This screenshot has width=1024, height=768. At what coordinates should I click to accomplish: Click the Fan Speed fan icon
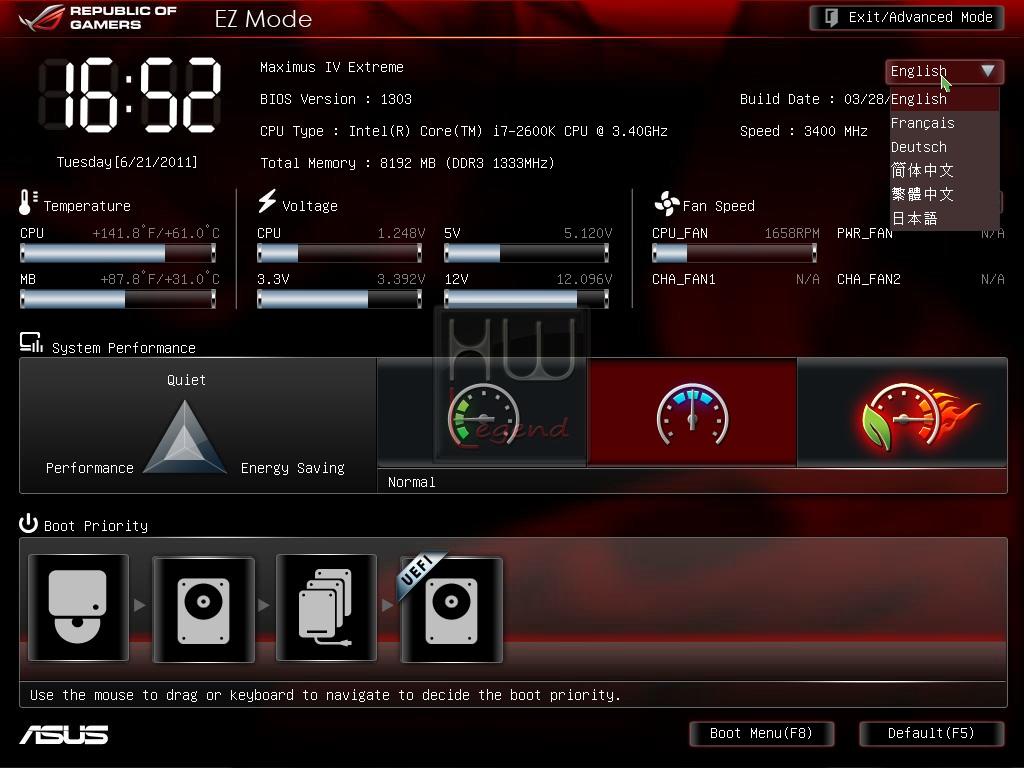667,204
